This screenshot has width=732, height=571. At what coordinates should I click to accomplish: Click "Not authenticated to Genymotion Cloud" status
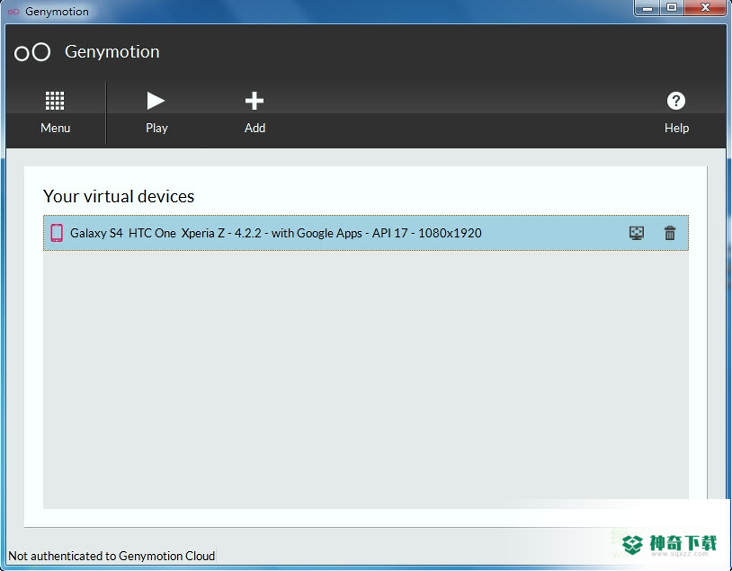coord(112,556)
